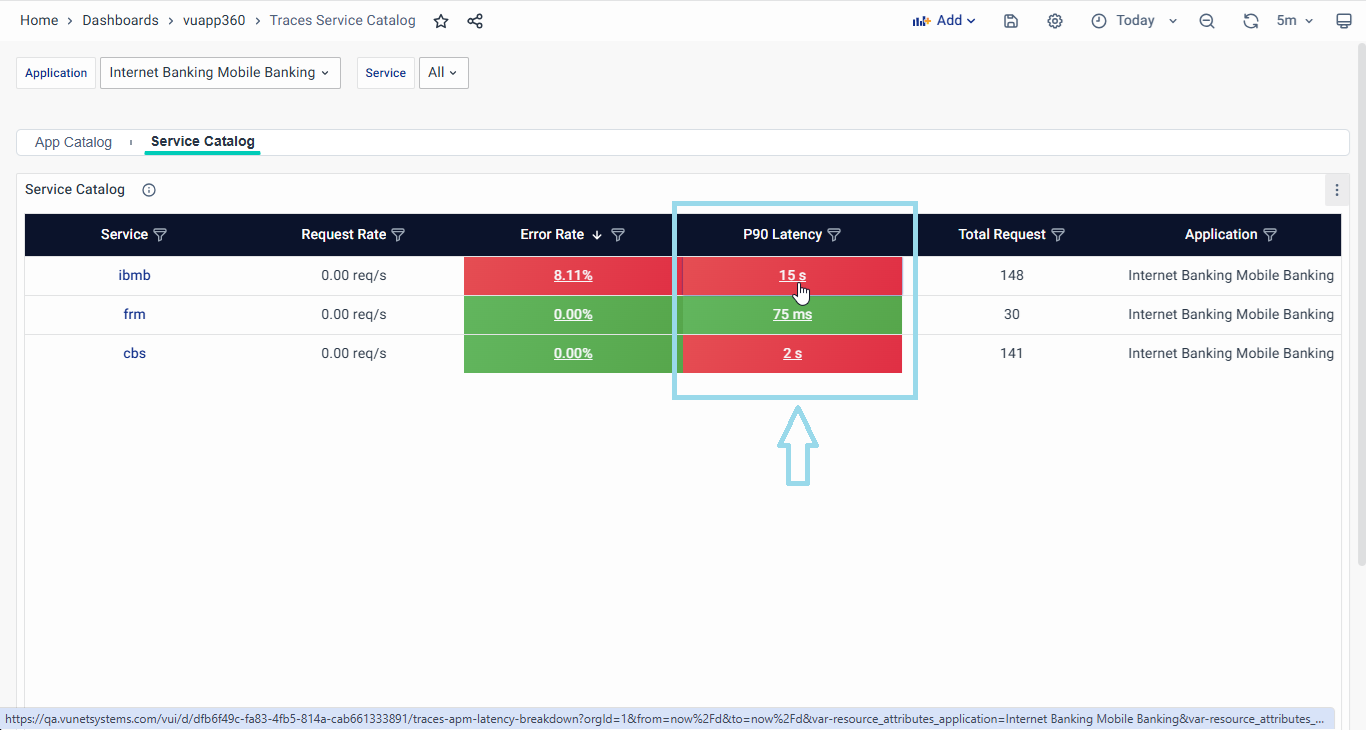Expand the Service All dropdown
Image resolution: width=1366 pixels, height=730 pixels.
click(443, 73)
